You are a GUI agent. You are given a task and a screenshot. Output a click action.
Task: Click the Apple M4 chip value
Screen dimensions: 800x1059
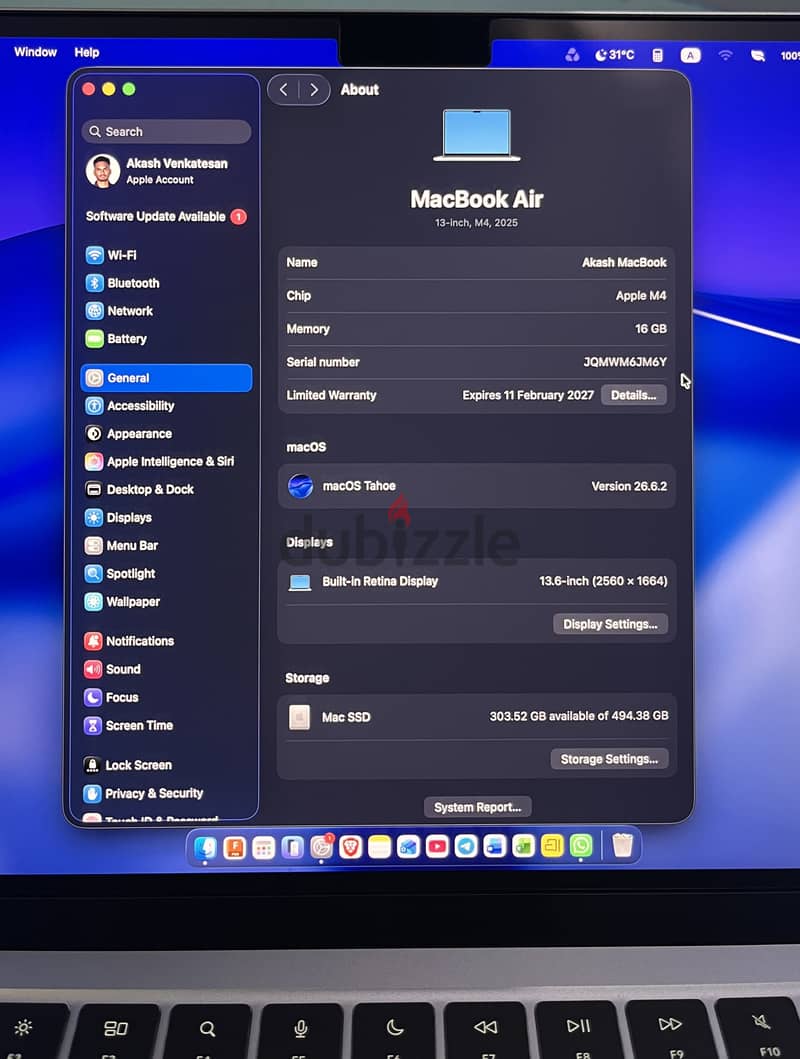pos(641,295)
